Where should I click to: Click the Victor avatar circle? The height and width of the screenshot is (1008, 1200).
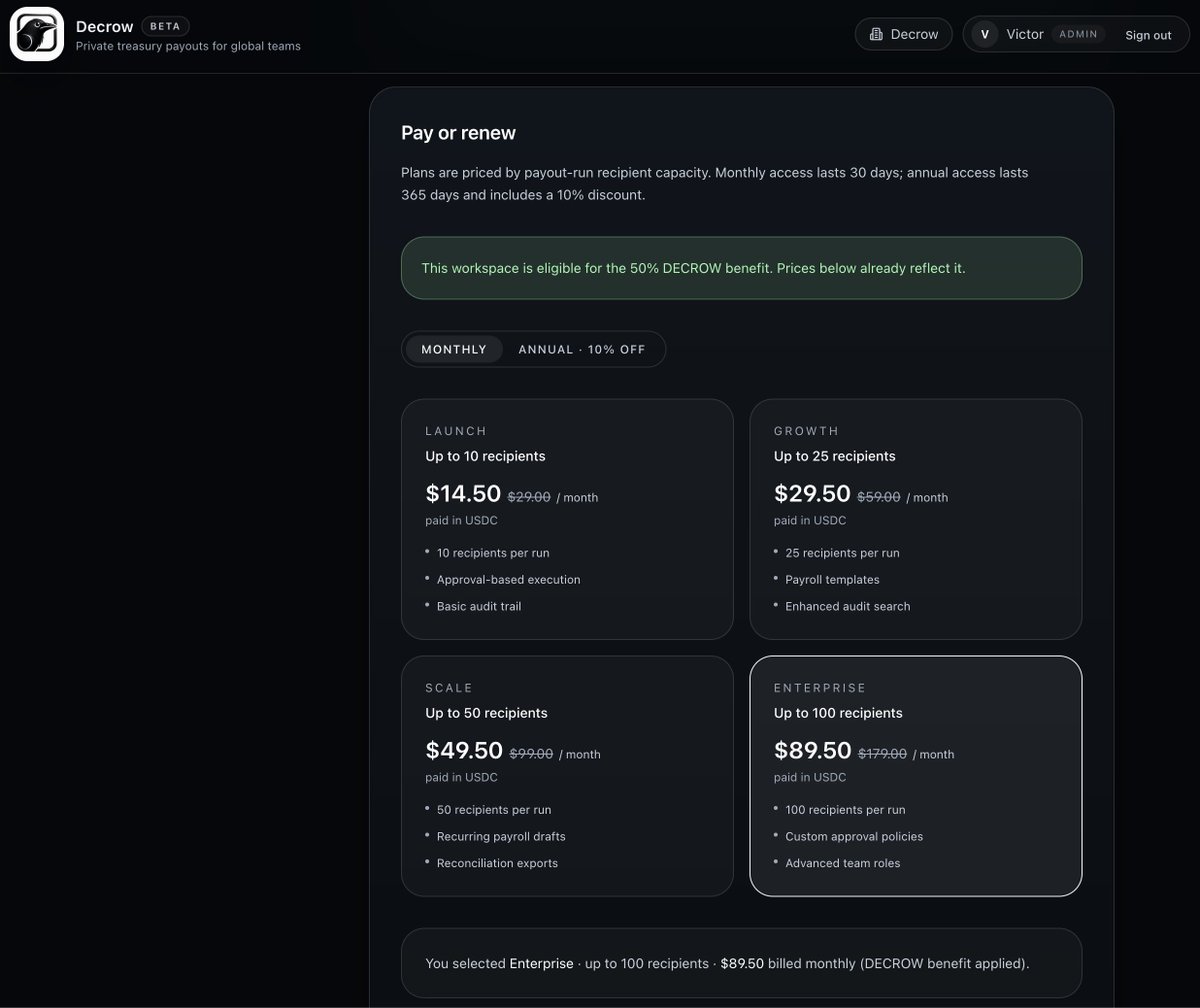[x=985, y=34]
